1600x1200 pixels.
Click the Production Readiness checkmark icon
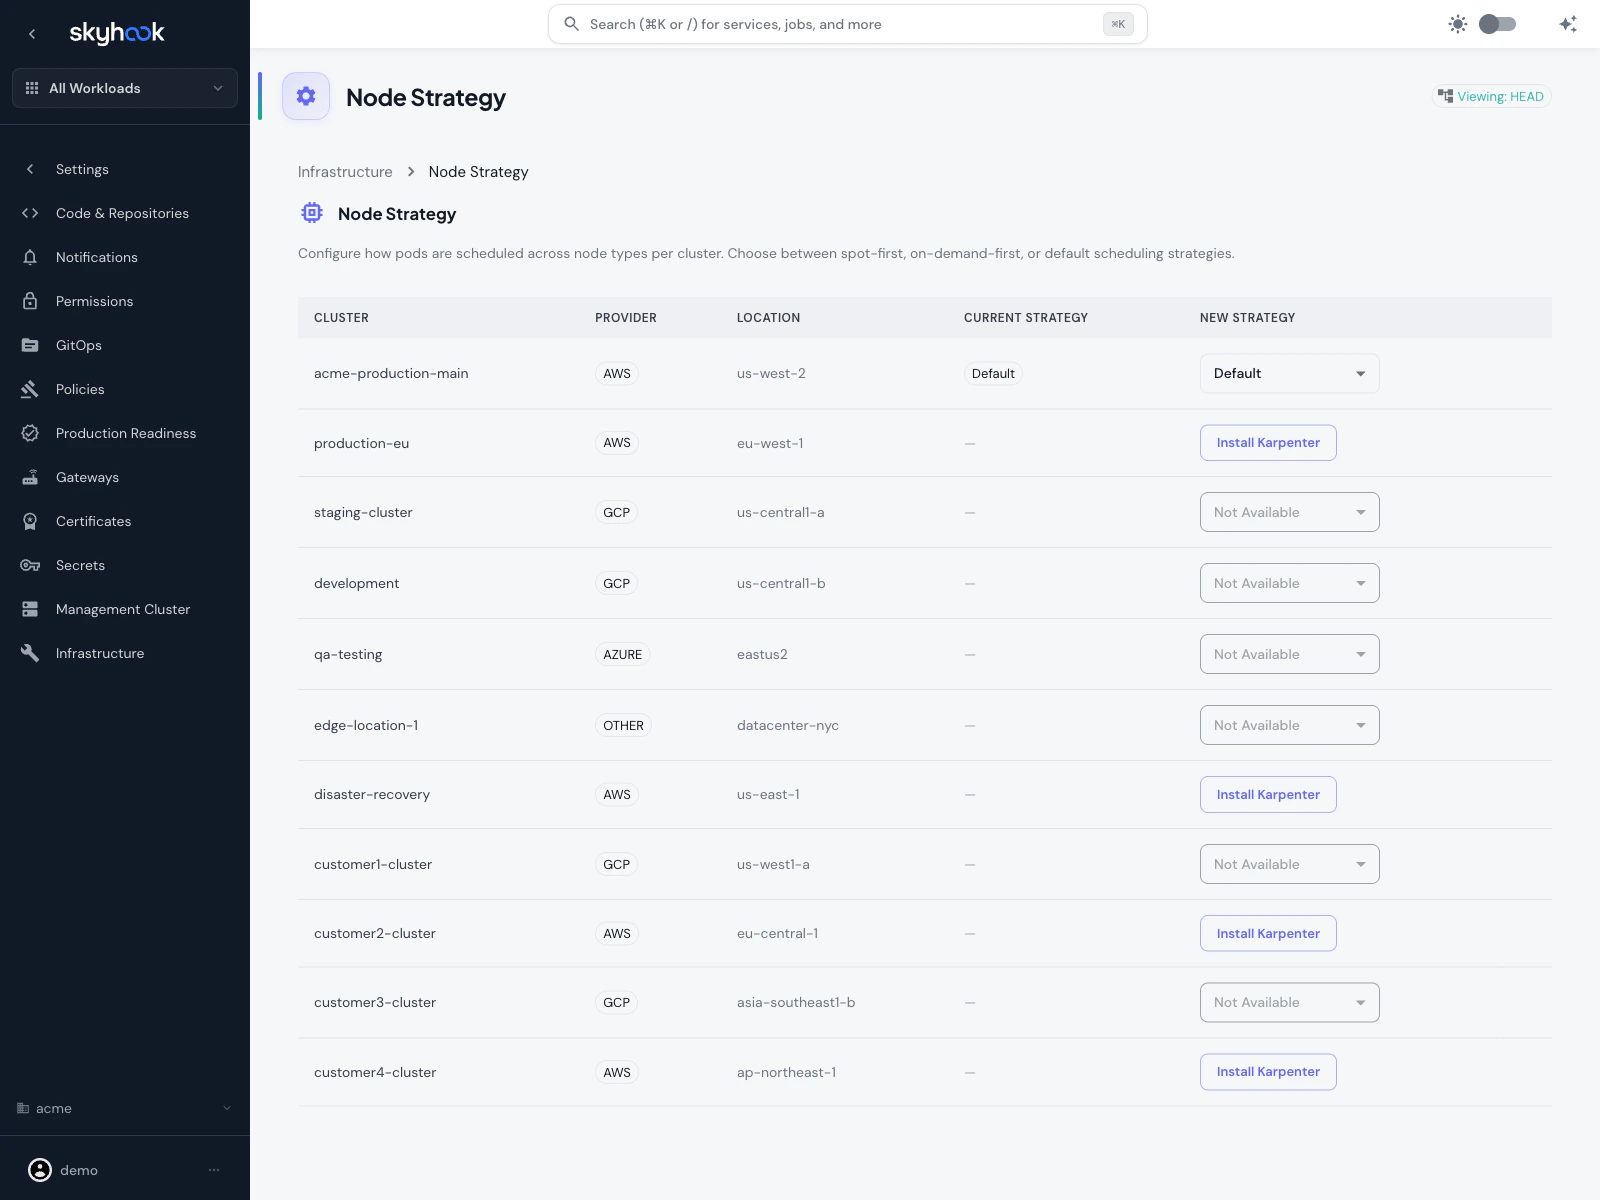31,433
